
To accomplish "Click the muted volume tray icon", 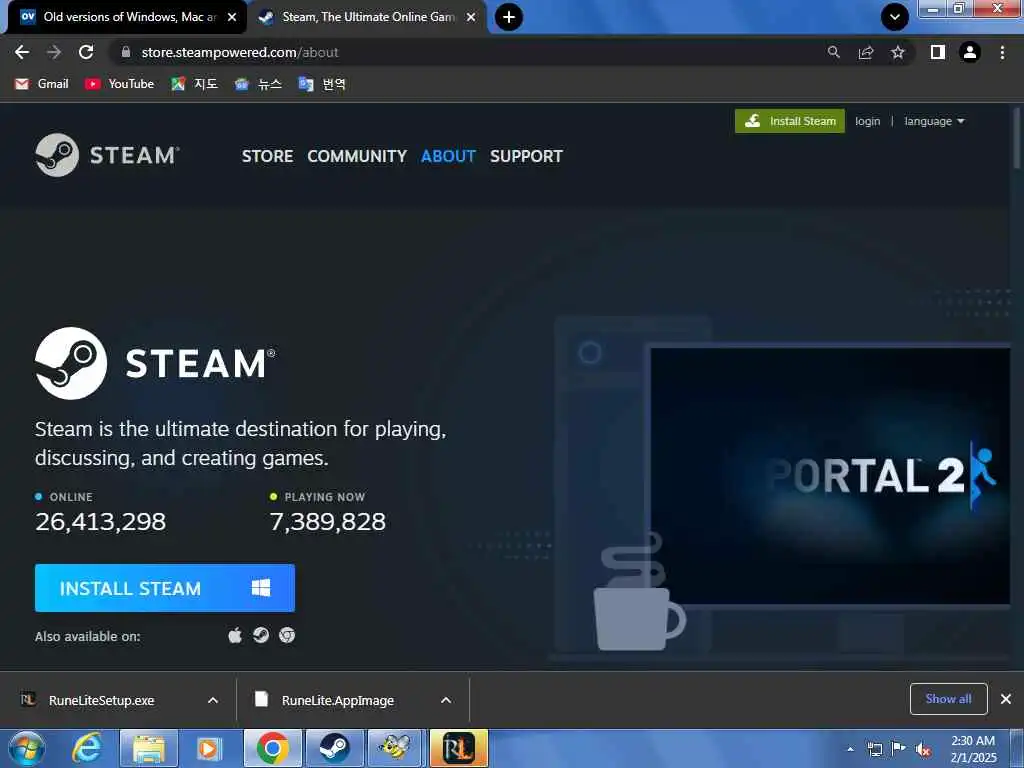I will (x=923, y=749).
